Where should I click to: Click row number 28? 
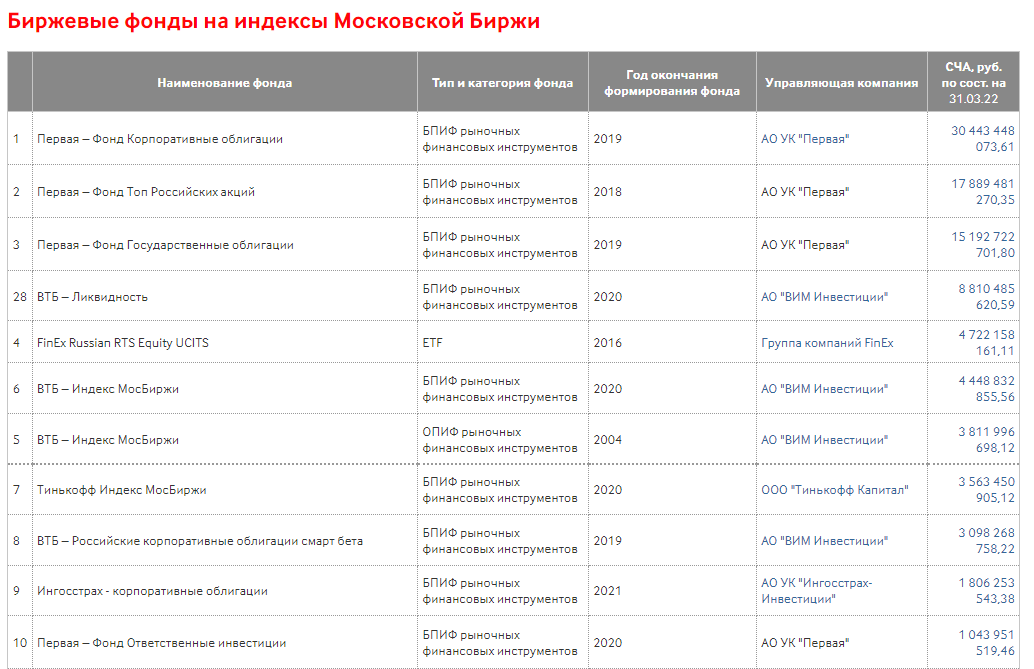[x=20, y=297]
